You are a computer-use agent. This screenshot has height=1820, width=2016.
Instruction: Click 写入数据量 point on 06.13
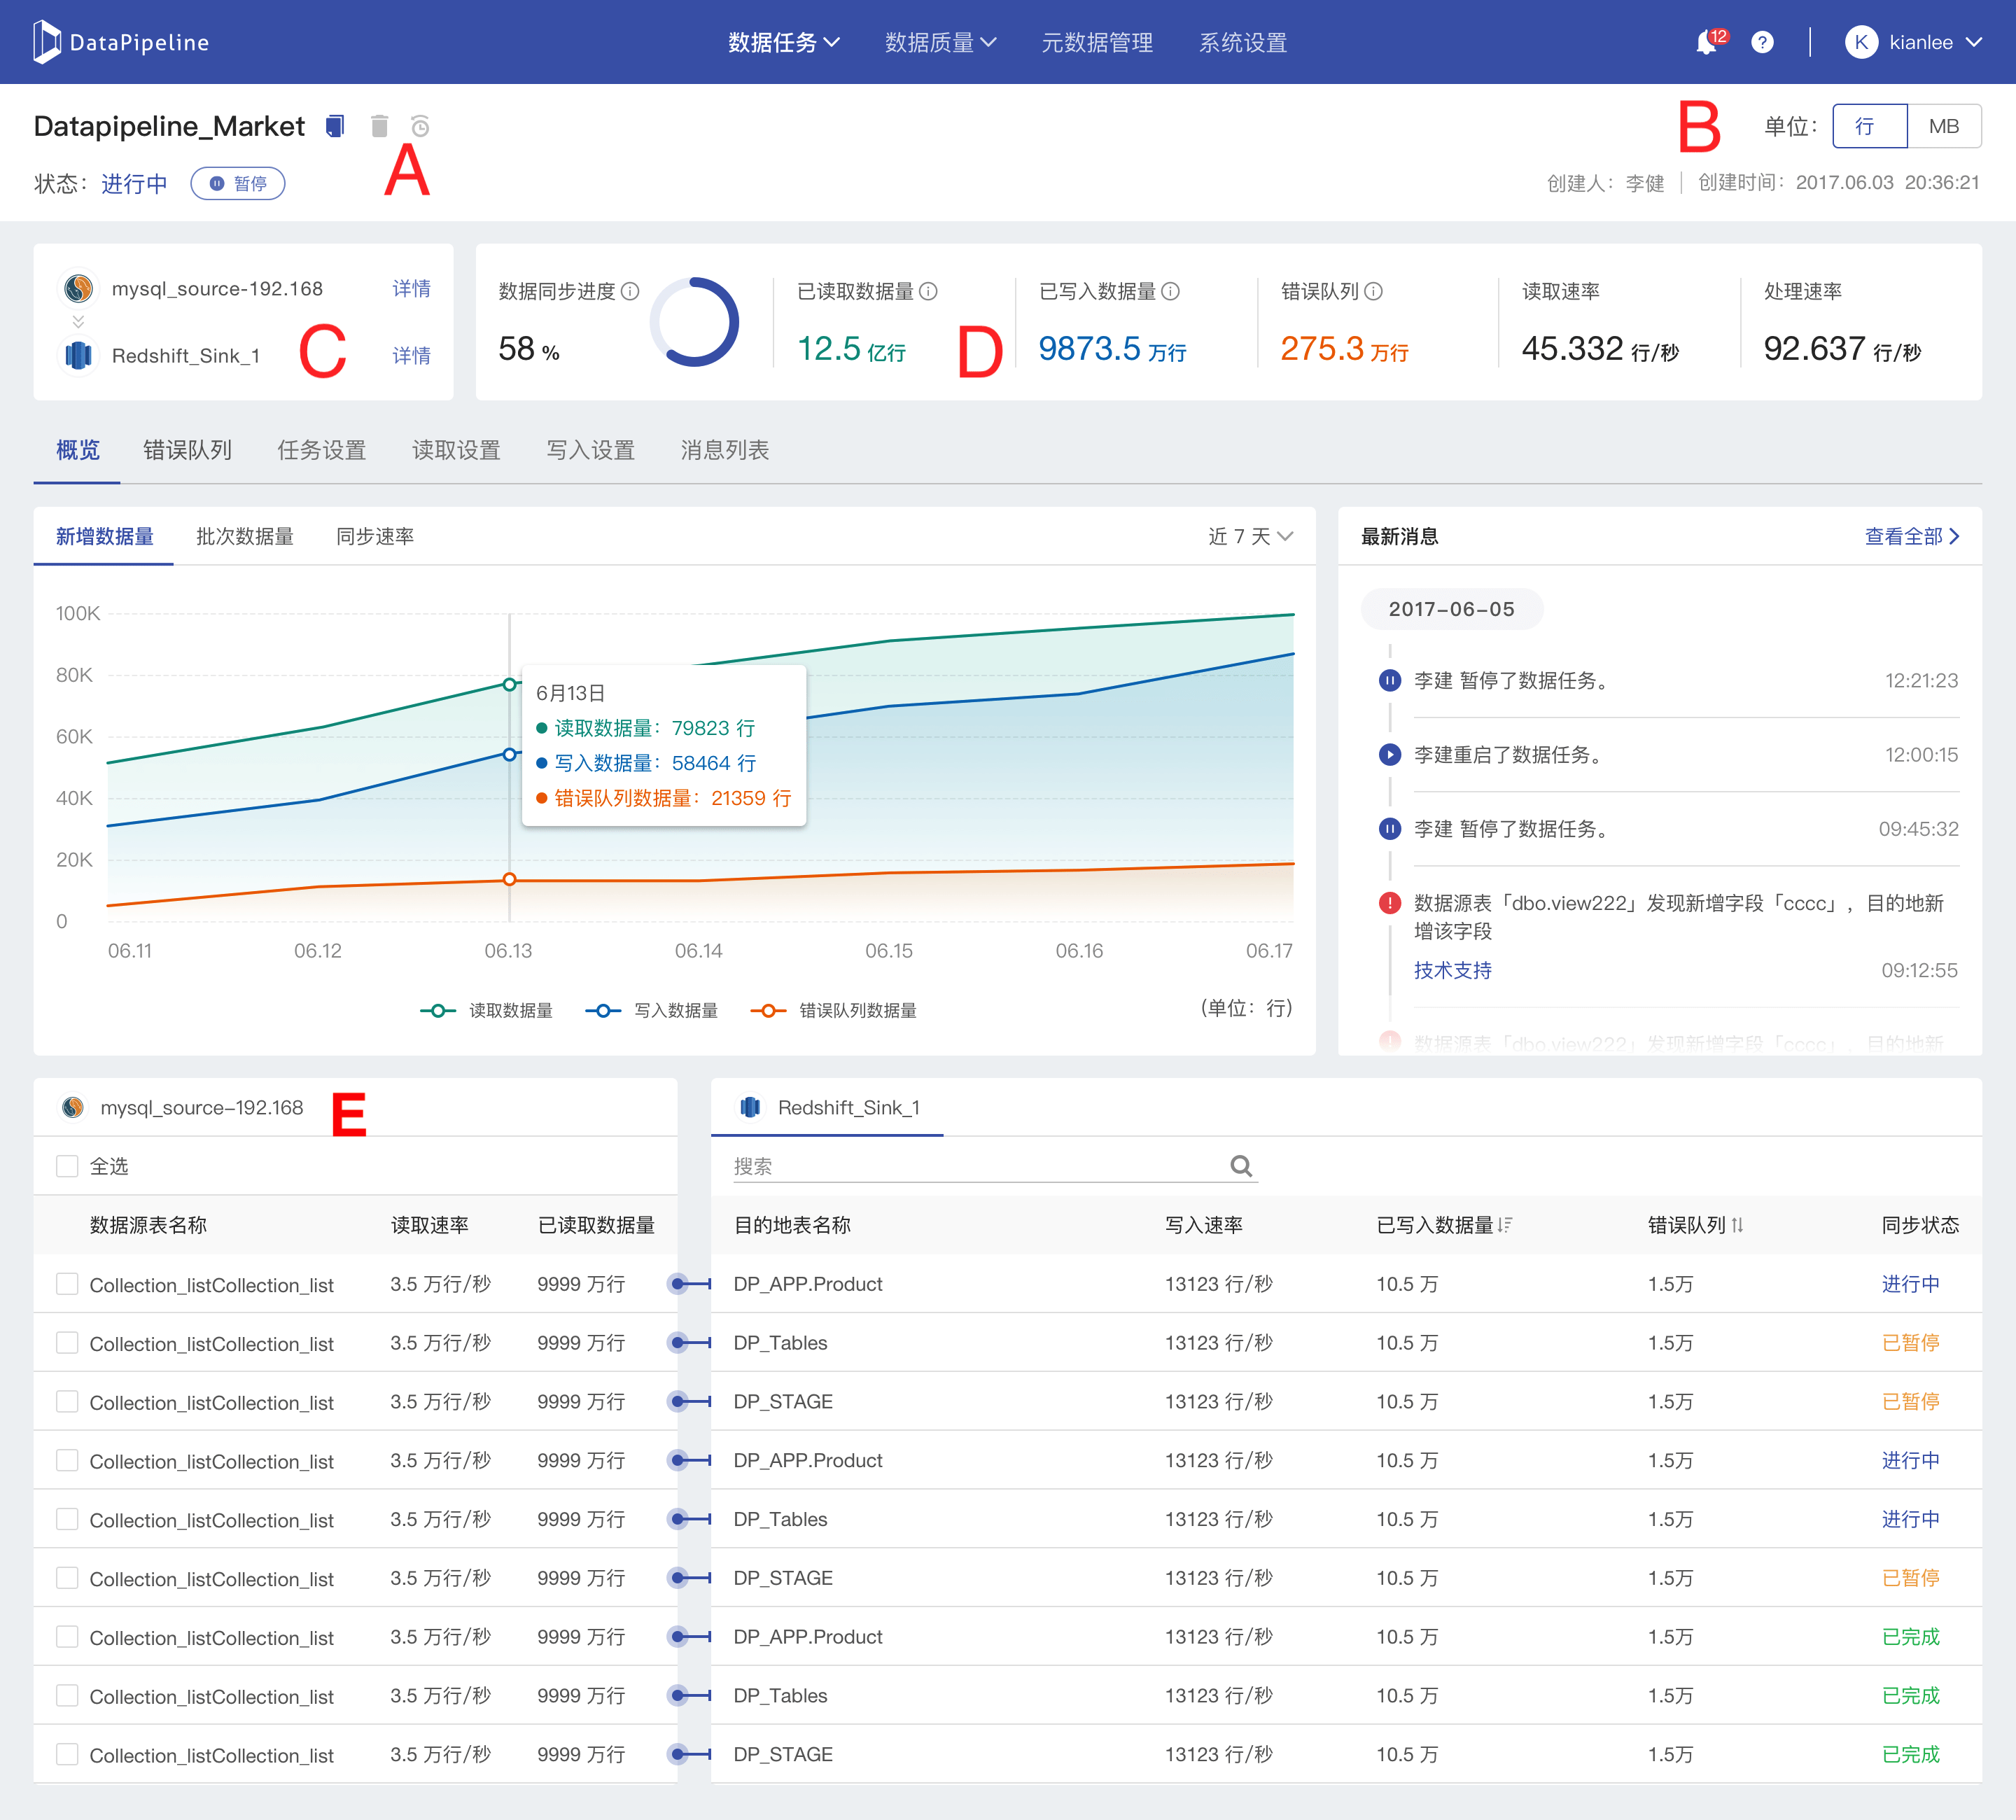(x=509, y=754)
